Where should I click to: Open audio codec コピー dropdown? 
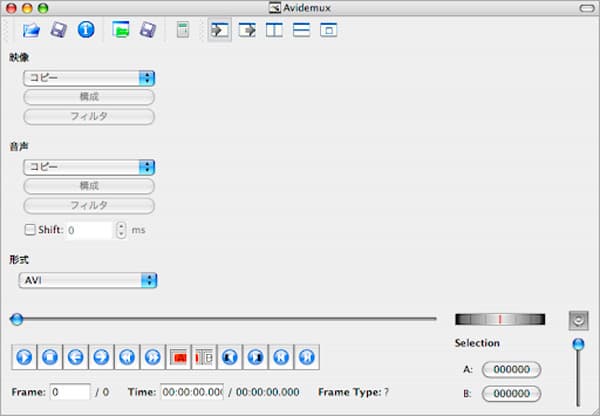[89, 167]
